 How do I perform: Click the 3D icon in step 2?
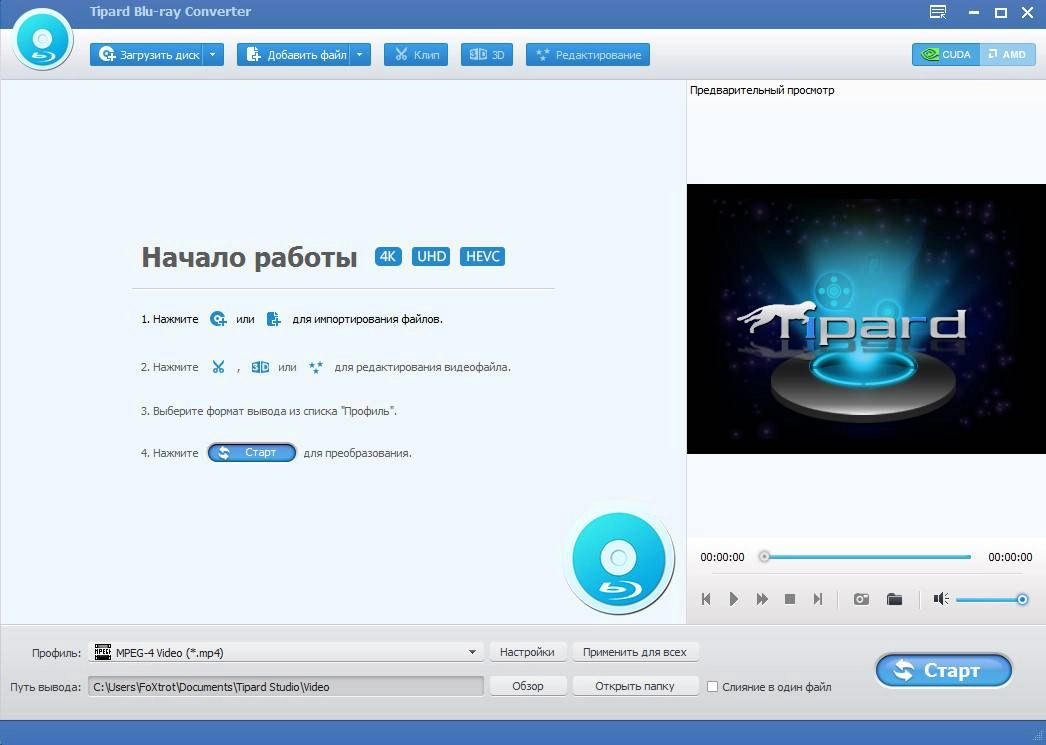pyautogui.click(x=260, y=367)
